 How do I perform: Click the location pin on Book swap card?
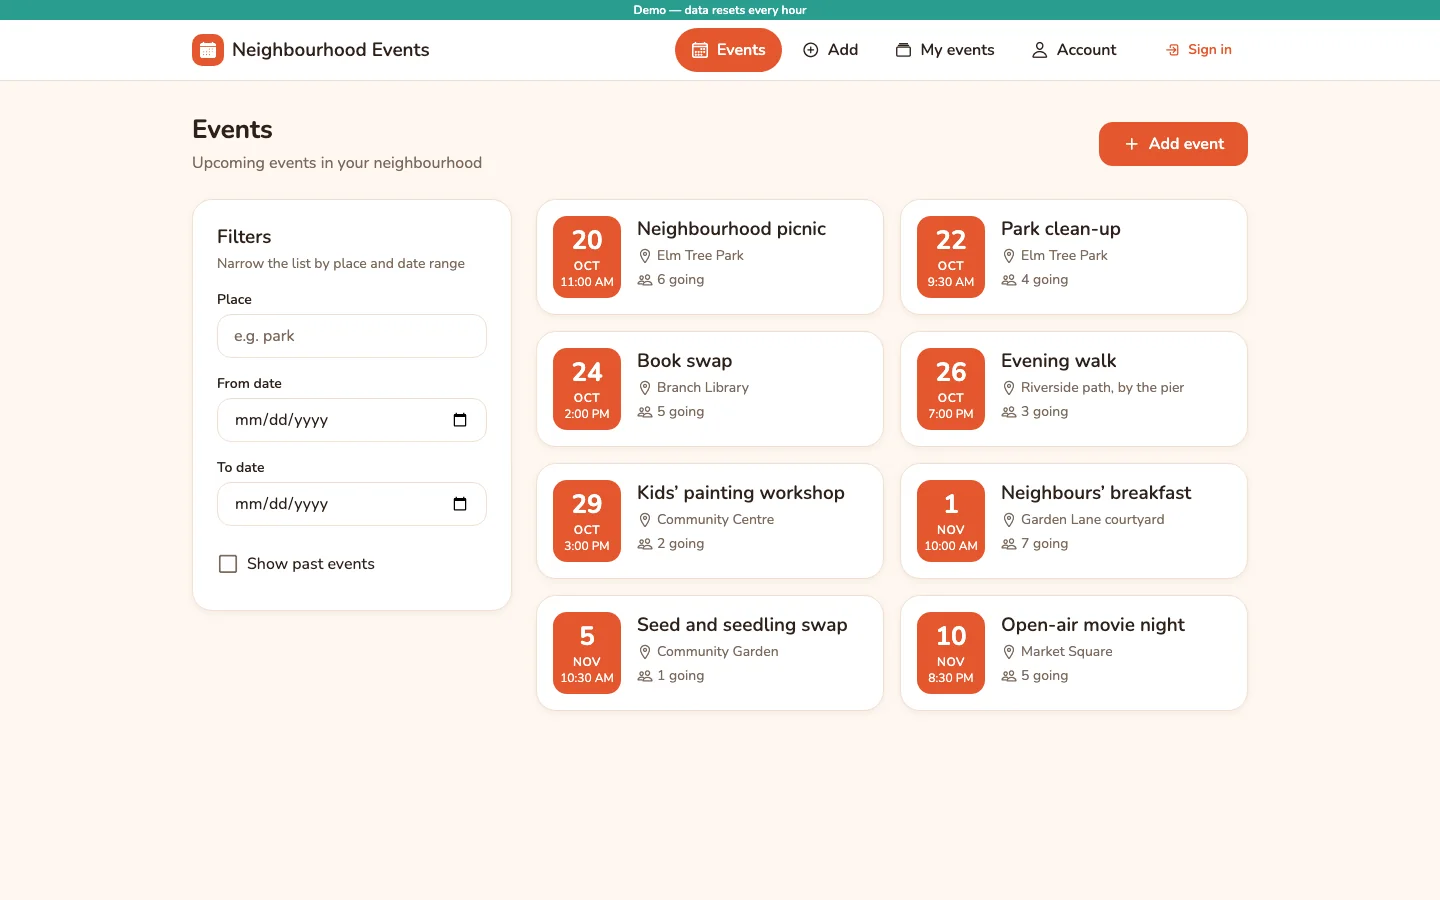pos(645,388)
